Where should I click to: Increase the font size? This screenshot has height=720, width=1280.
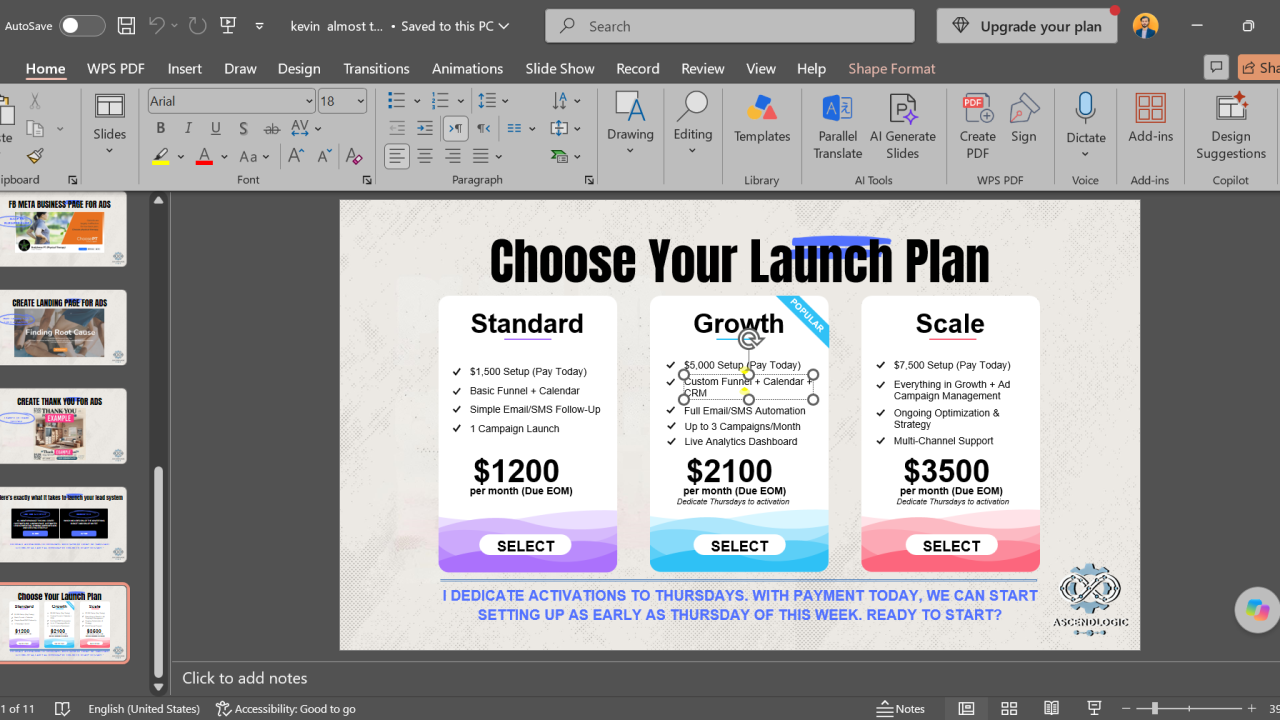[x=296, y=156]
